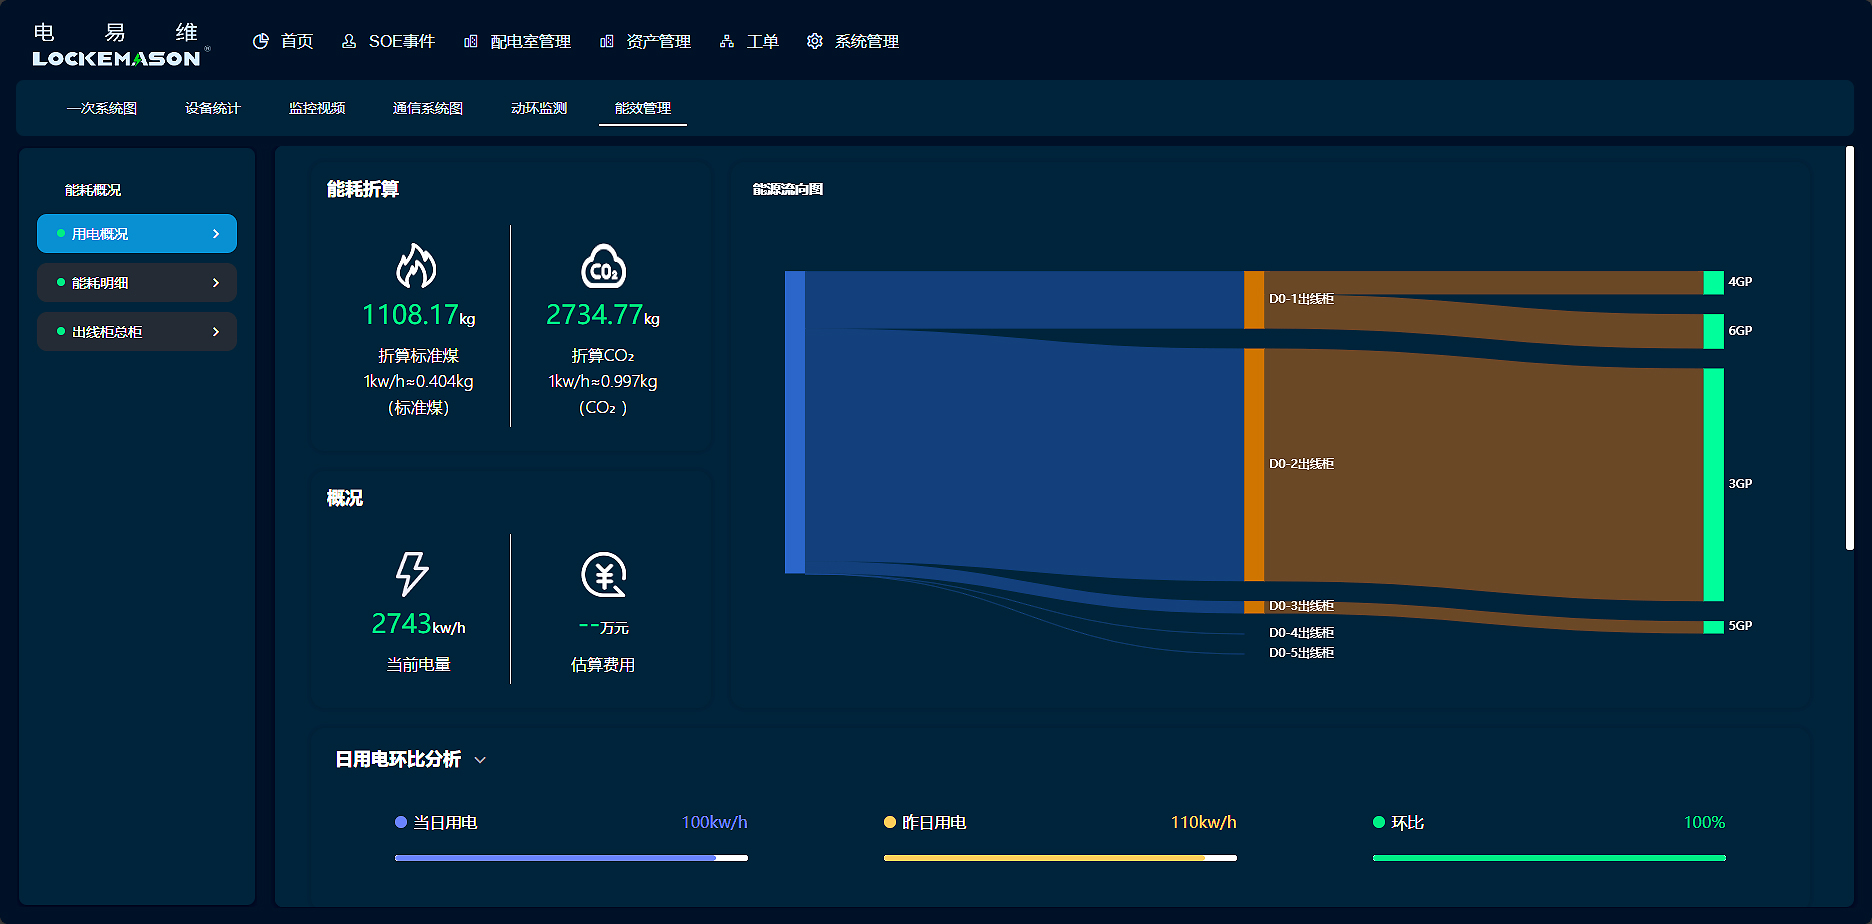Select the 用电概况 sidebar item
The image size is (1872, 924).
(137, 234)
